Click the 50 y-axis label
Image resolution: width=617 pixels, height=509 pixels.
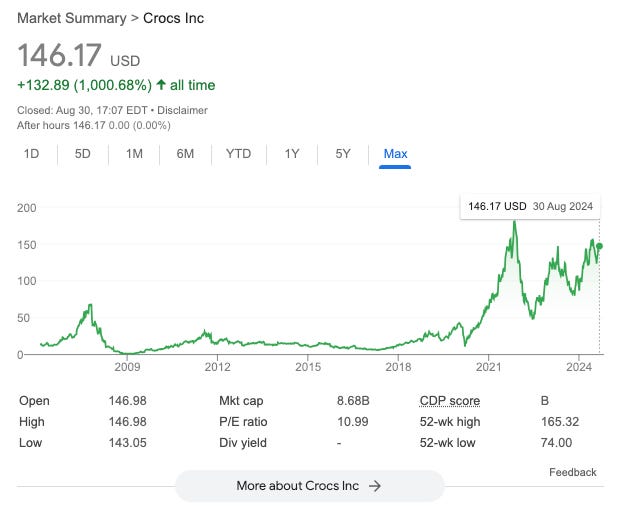click(23, 318)
